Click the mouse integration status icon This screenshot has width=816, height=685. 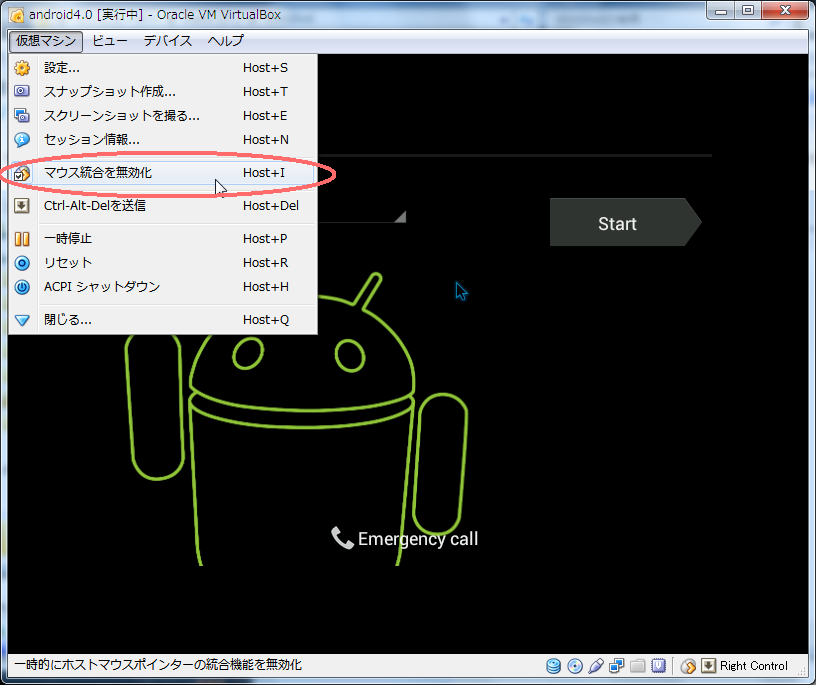pyautogui.click(x=688, y=666)
